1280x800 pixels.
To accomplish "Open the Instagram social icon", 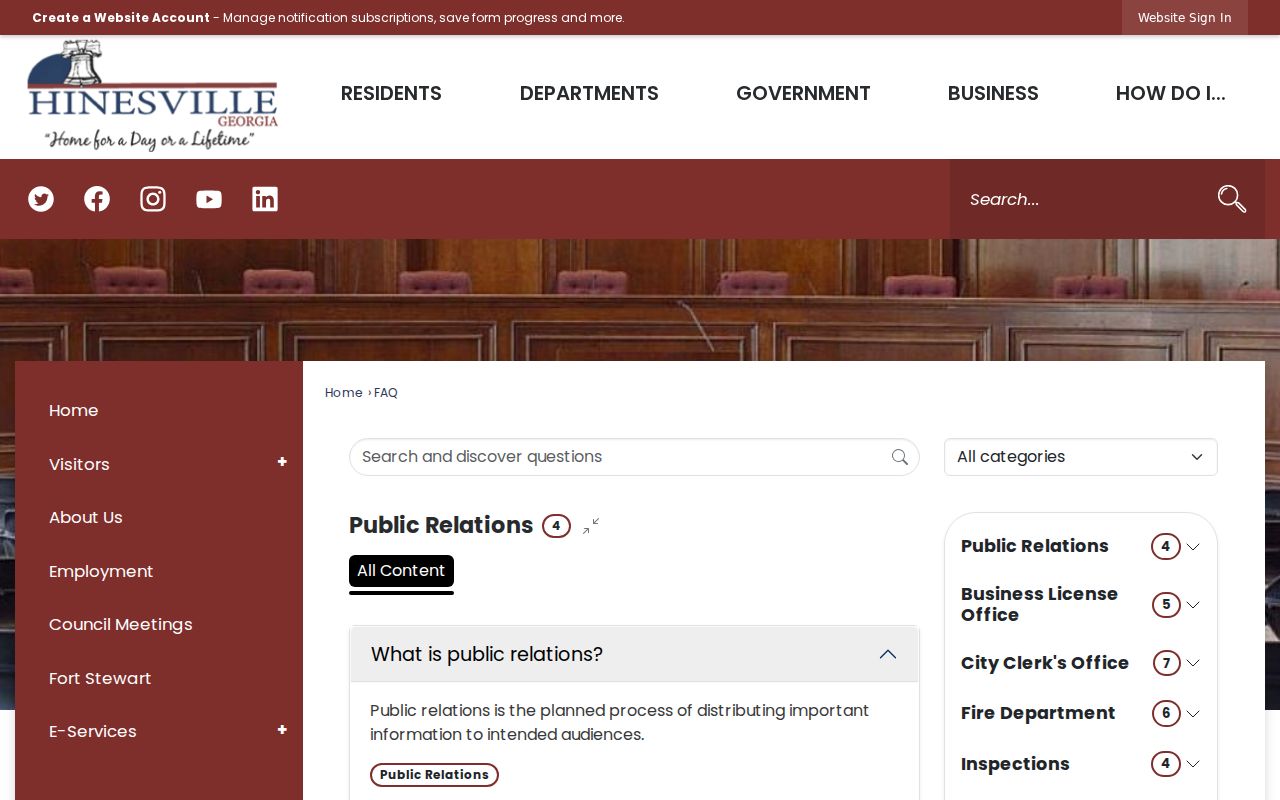I will 153,199.
